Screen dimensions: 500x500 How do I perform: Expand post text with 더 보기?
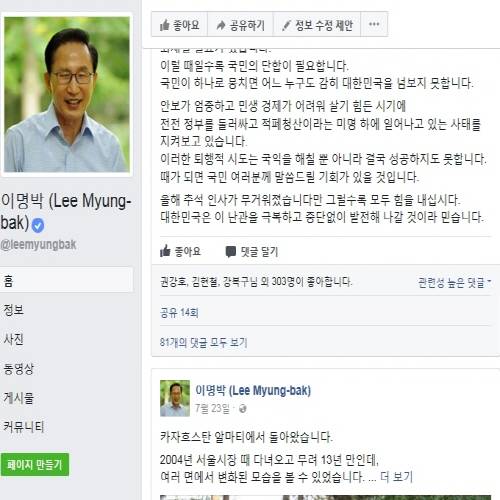coord(396,477)
